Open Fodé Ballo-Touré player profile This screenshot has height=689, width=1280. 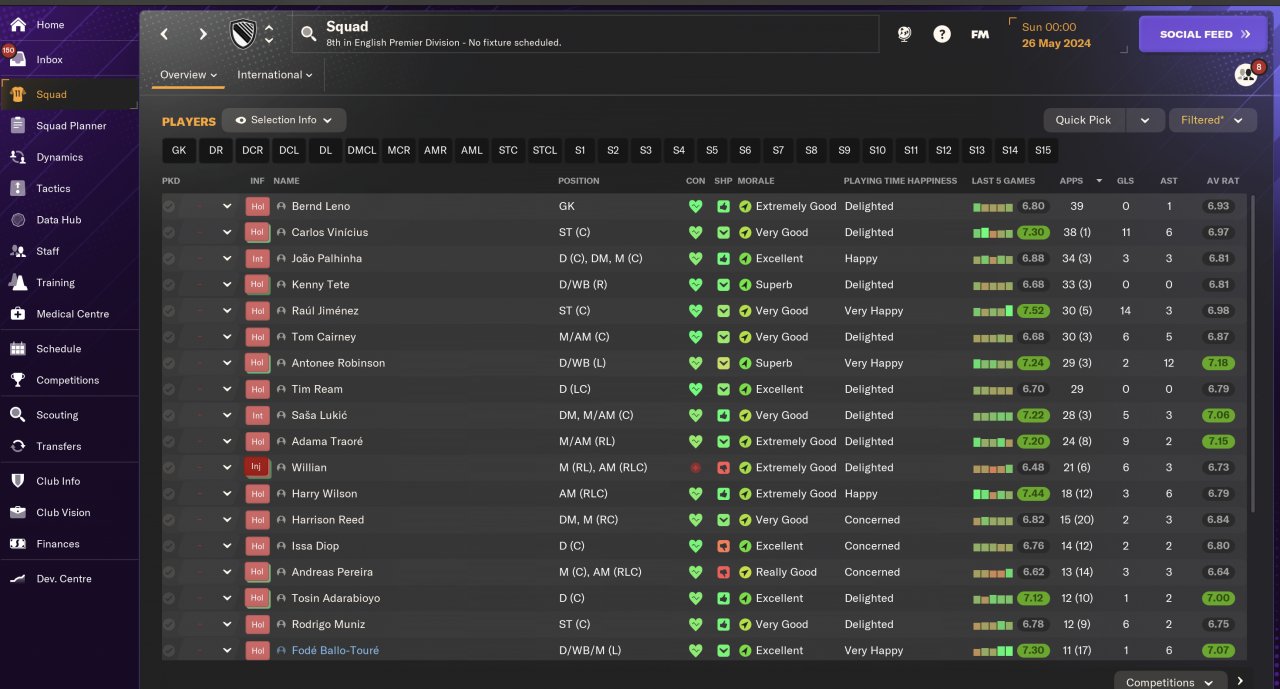(x=335, y=650)
